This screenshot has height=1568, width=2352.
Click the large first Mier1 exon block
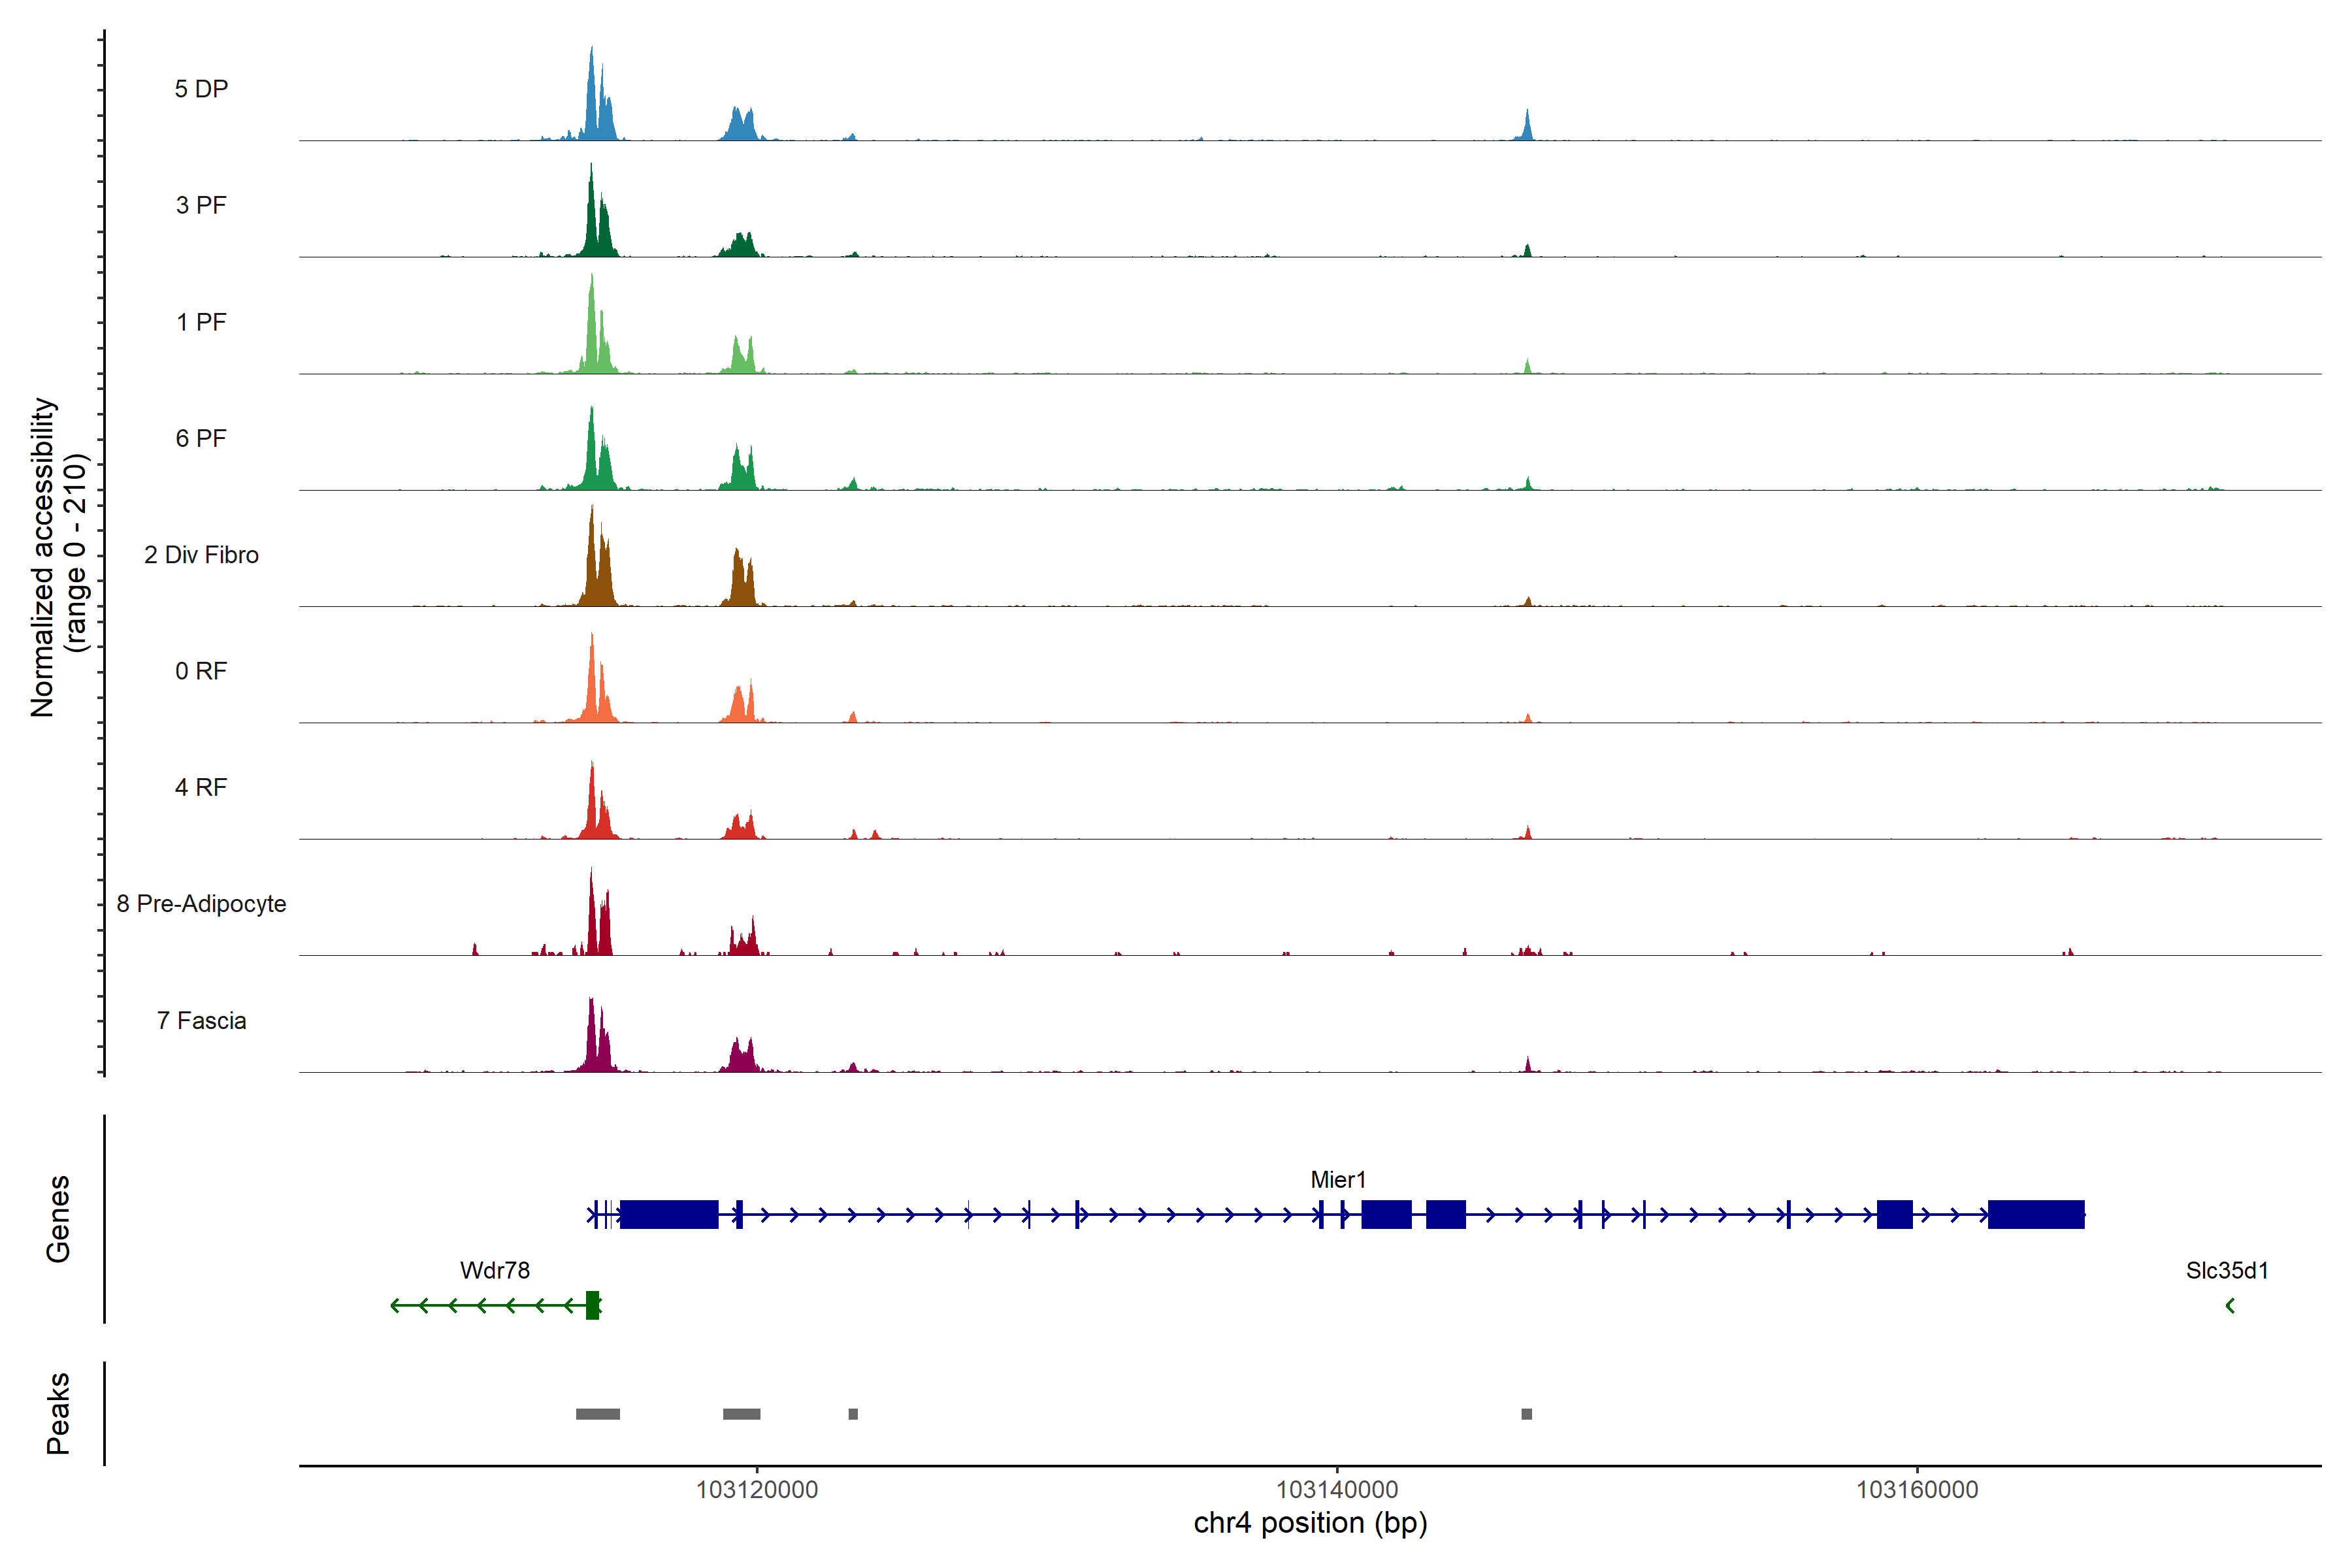(x=669, y=1215)
